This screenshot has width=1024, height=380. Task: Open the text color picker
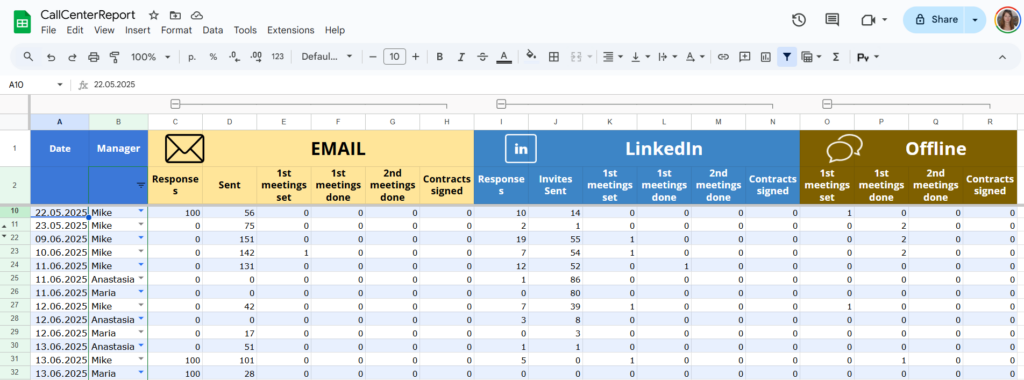(x=504, y=57)
